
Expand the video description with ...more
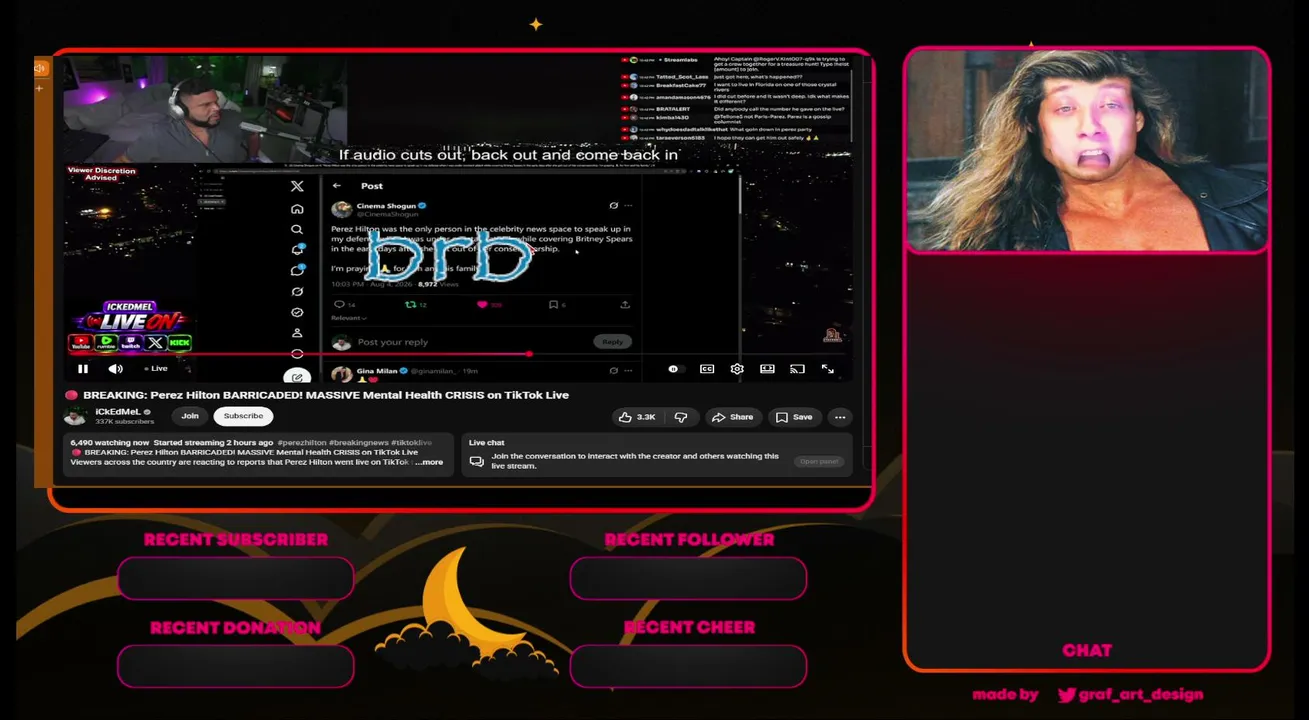tap(429, 462)
